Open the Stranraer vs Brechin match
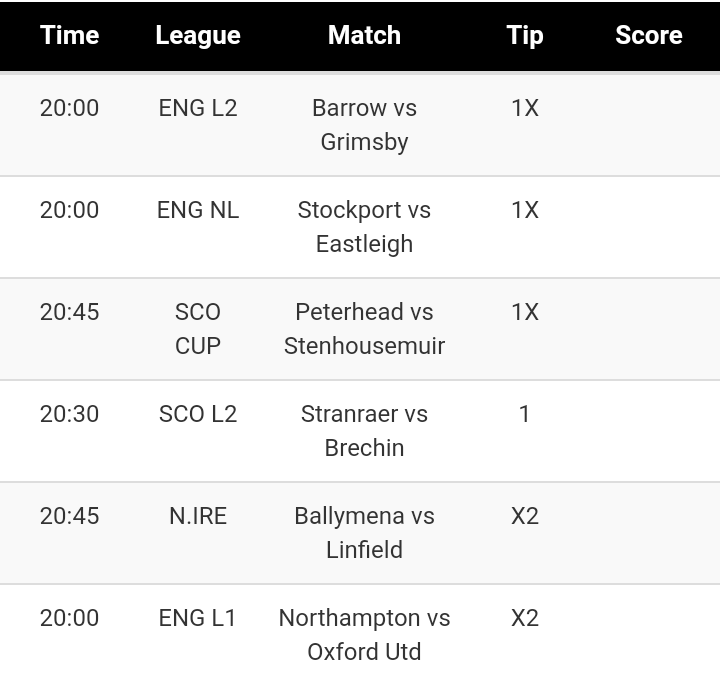 364,431
